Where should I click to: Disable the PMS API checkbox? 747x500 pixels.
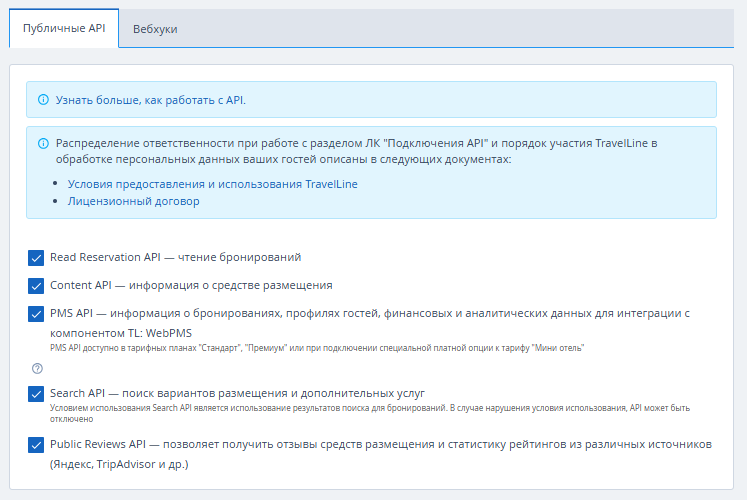click(36, 314)
